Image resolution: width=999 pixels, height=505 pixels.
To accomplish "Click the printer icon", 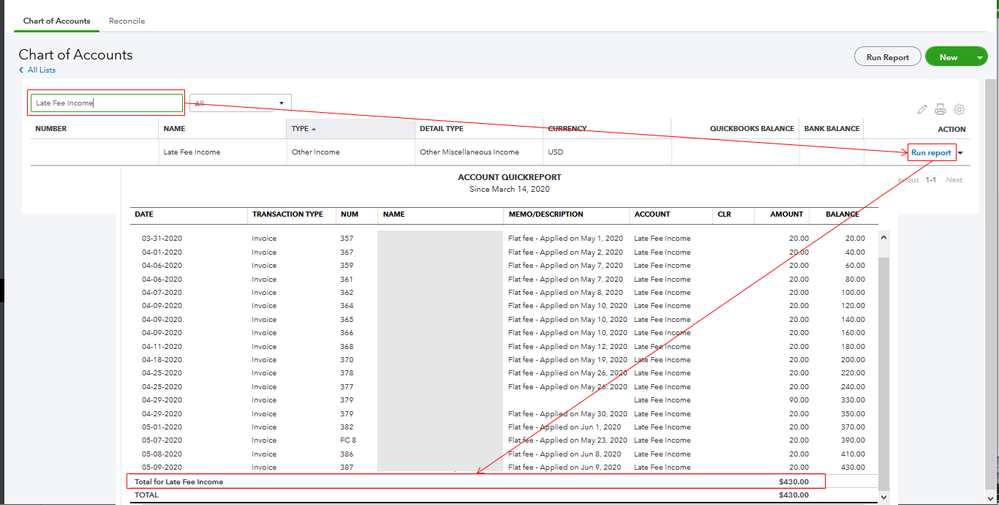I will (940, 110).
